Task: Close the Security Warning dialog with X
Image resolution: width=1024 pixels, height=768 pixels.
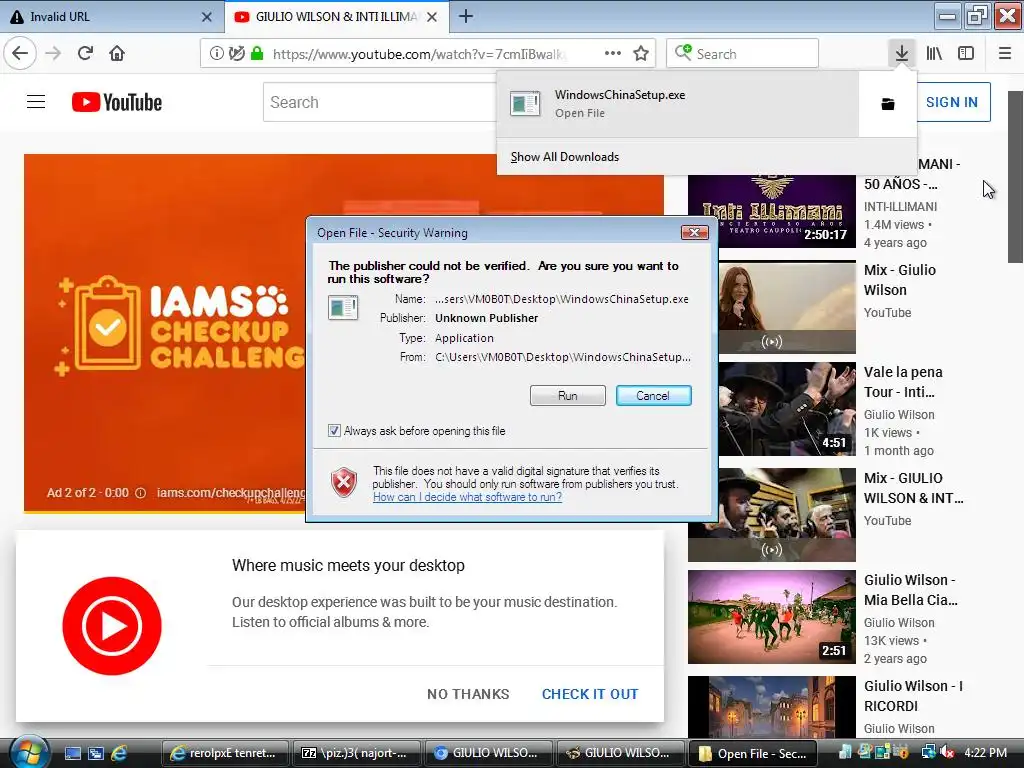Action: click(x=694, y=232)
